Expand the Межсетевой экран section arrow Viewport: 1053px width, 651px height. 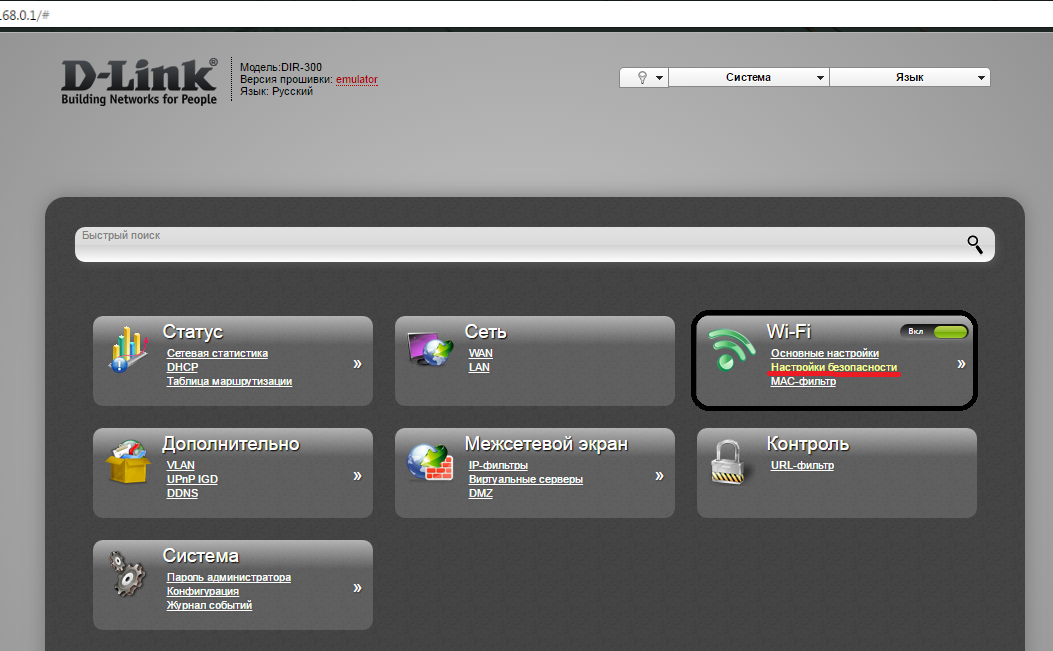[659, 476]
